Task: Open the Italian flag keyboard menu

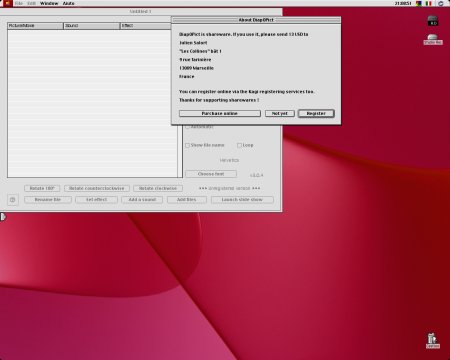Action: (x=428, y=3)
